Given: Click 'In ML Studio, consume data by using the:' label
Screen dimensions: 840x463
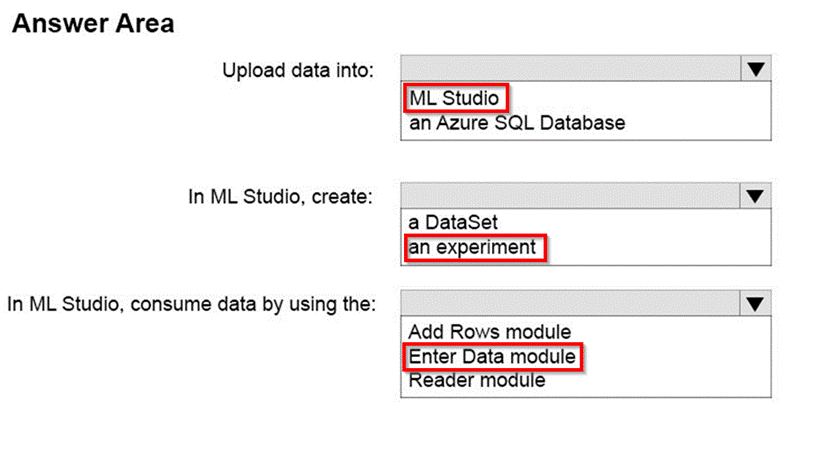Looking at the screenshot, I should (x=192, y=304).
